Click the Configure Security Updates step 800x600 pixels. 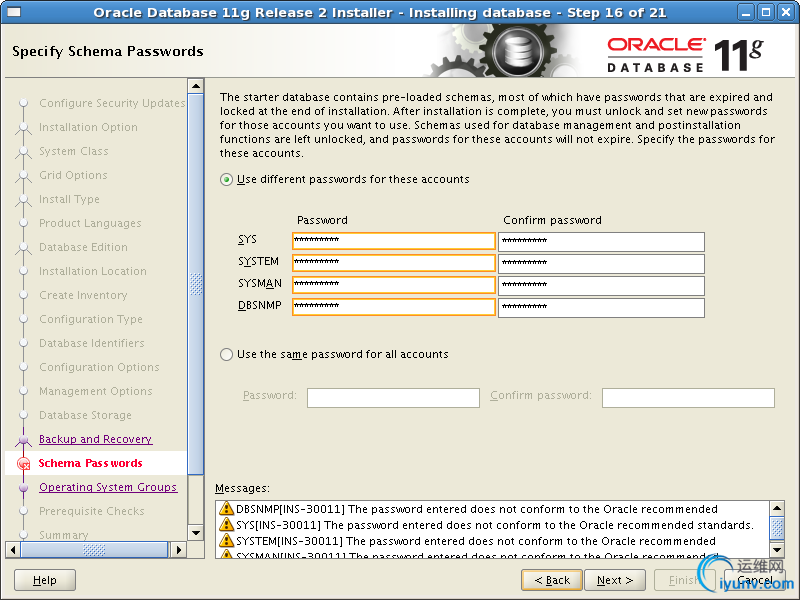pyautogui.click(x=112, y=103)
